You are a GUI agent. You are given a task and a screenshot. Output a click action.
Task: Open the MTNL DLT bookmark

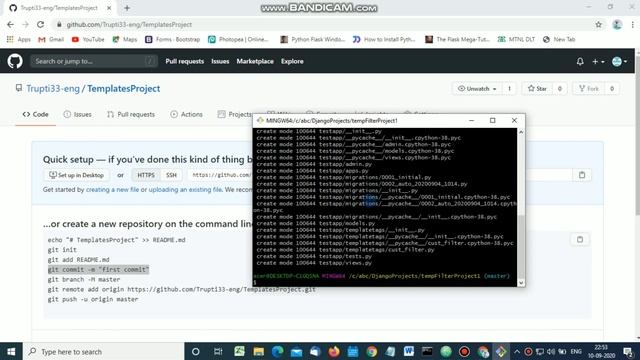coord(516,39)
